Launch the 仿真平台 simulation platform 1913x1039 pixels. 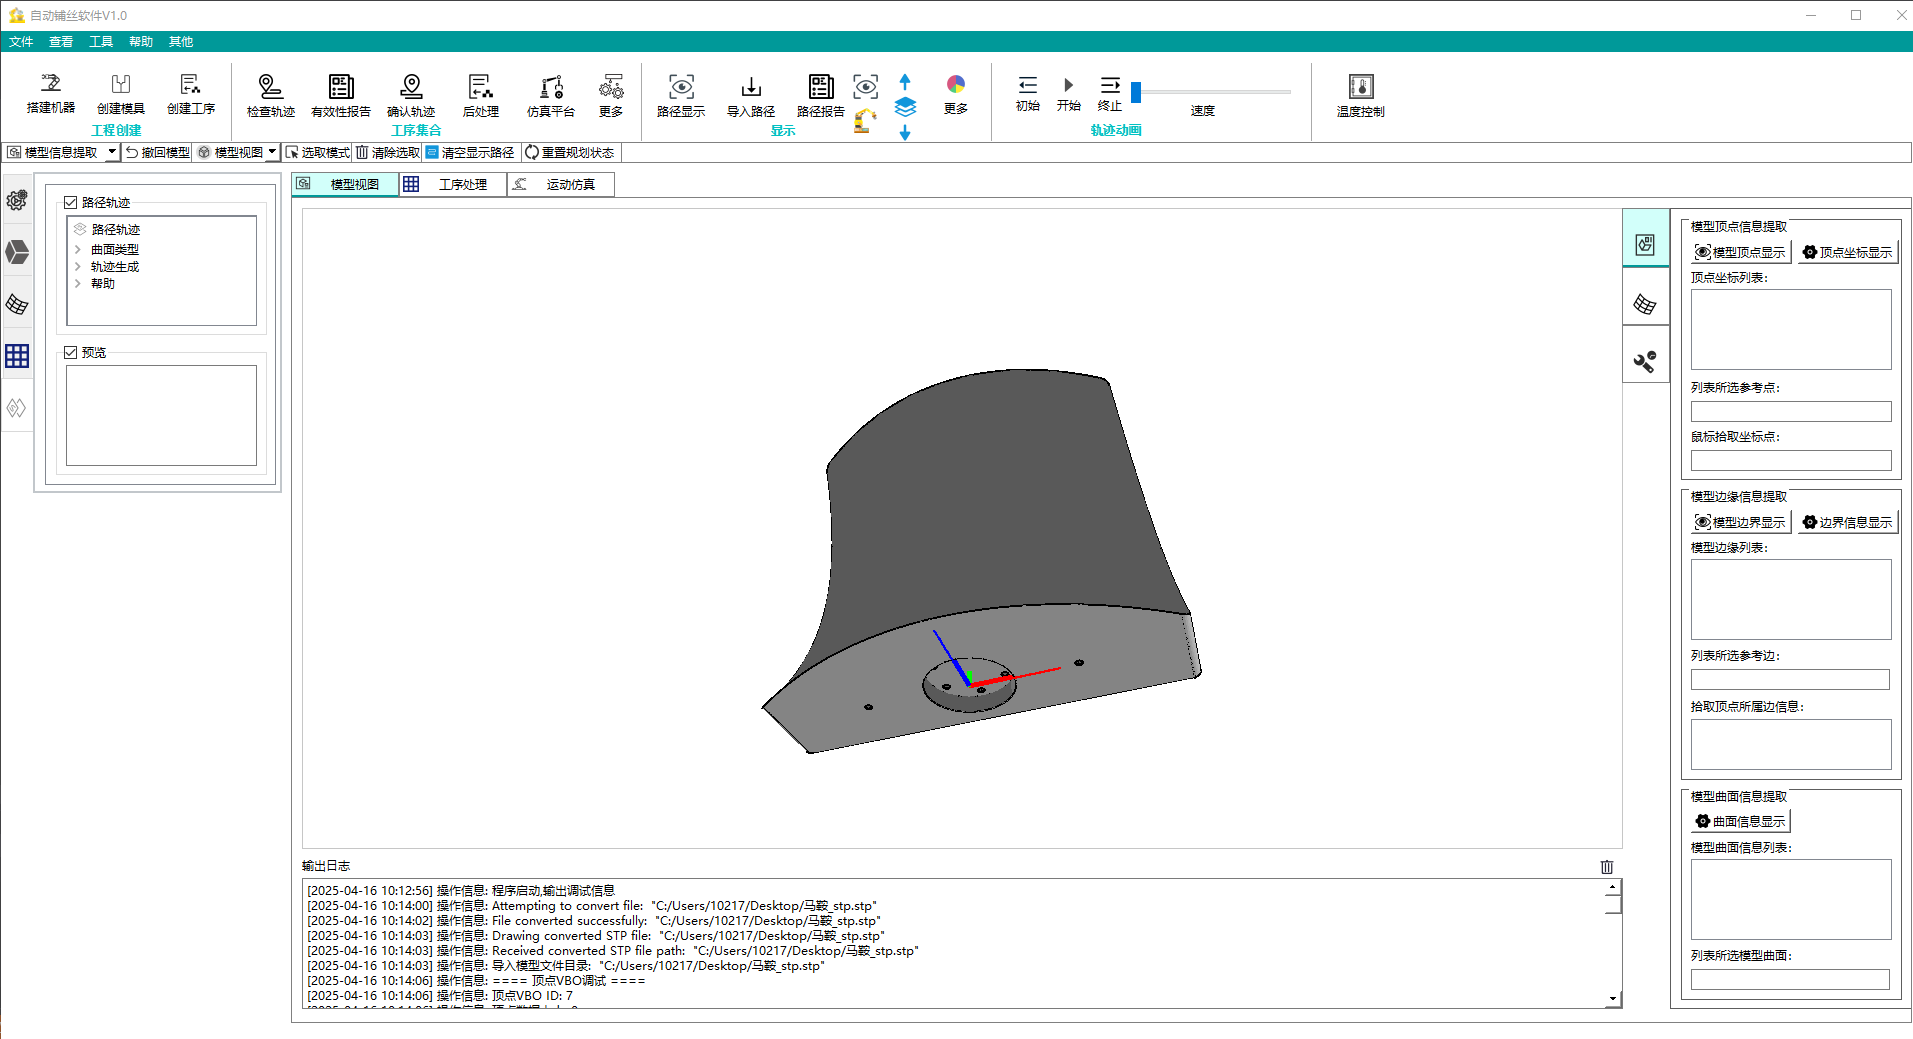(551, 95)
